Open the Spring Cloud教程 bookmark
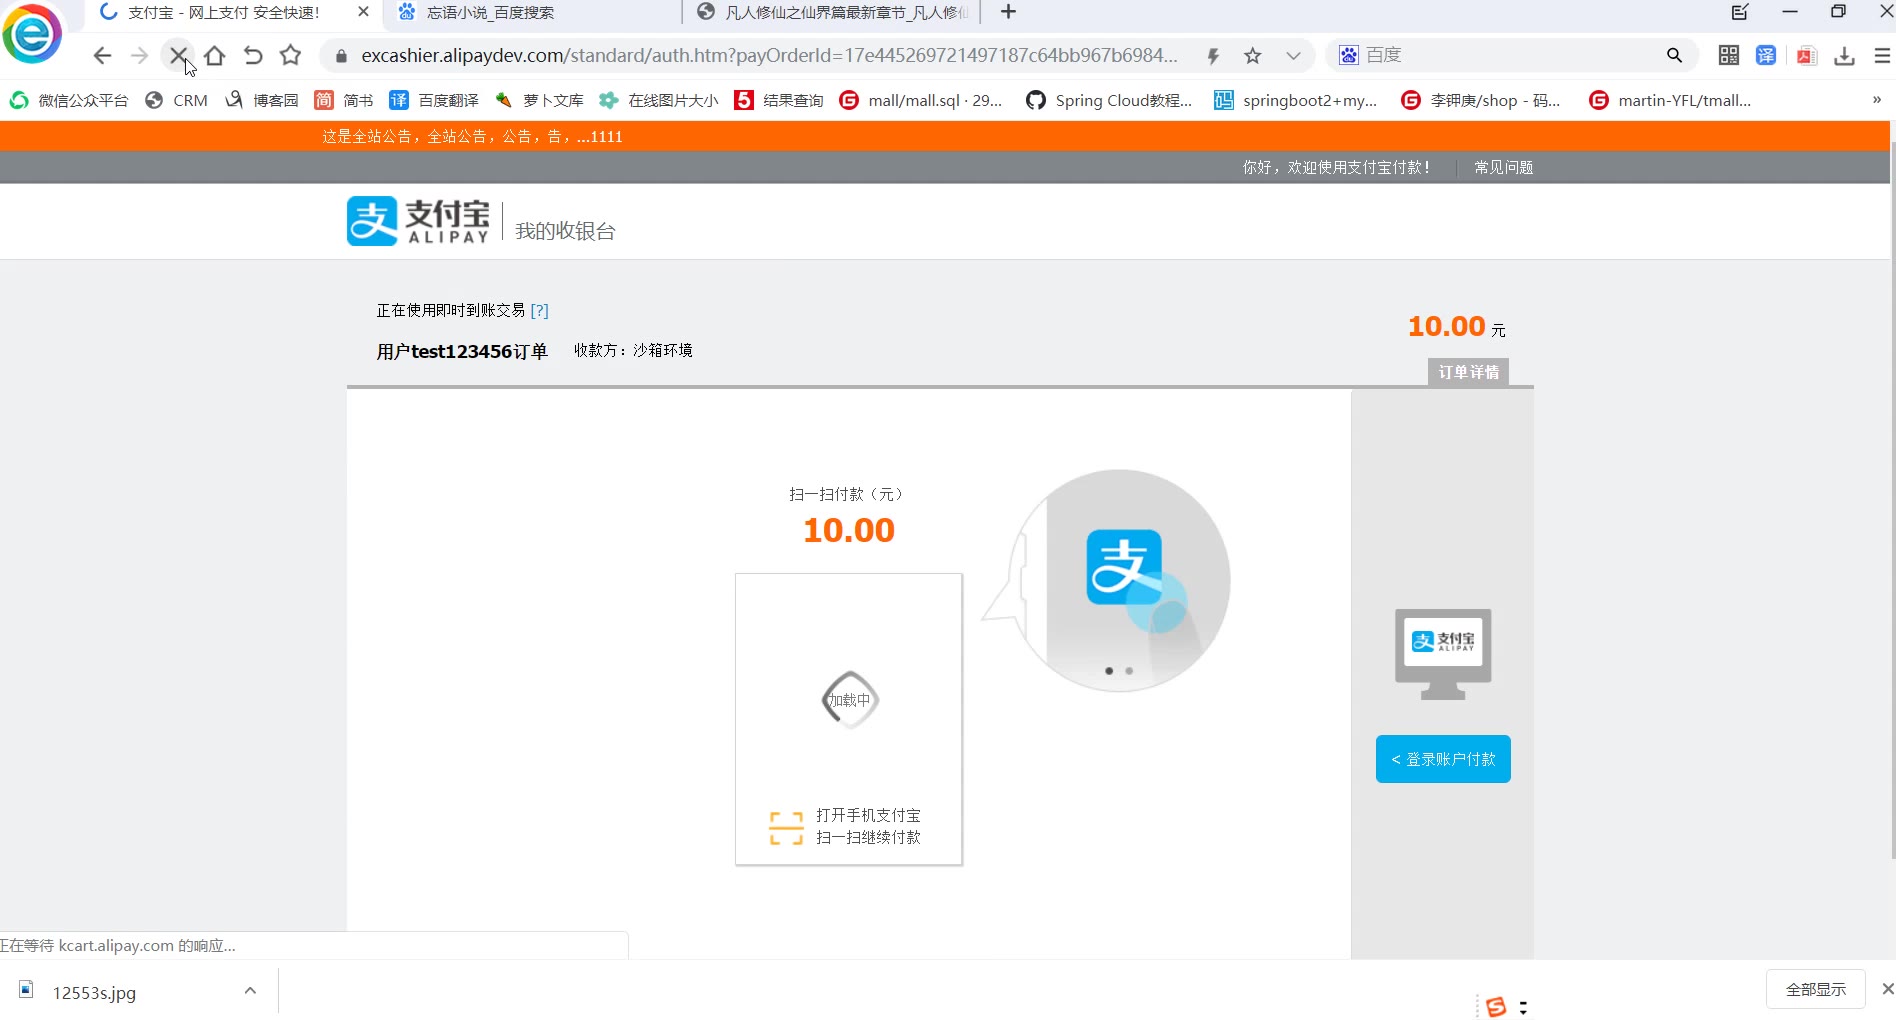 (x=1109, y=100)
